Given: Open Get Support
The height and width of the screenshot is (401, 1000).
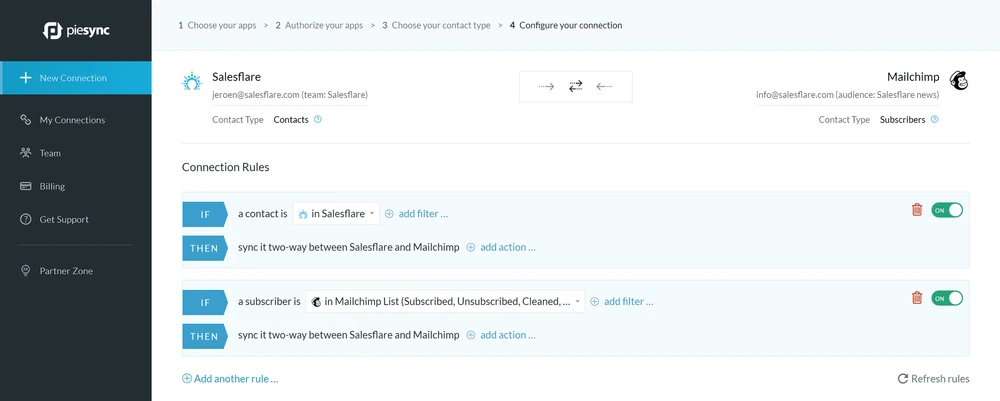Looking at the screenshot, I should [64, 219].
